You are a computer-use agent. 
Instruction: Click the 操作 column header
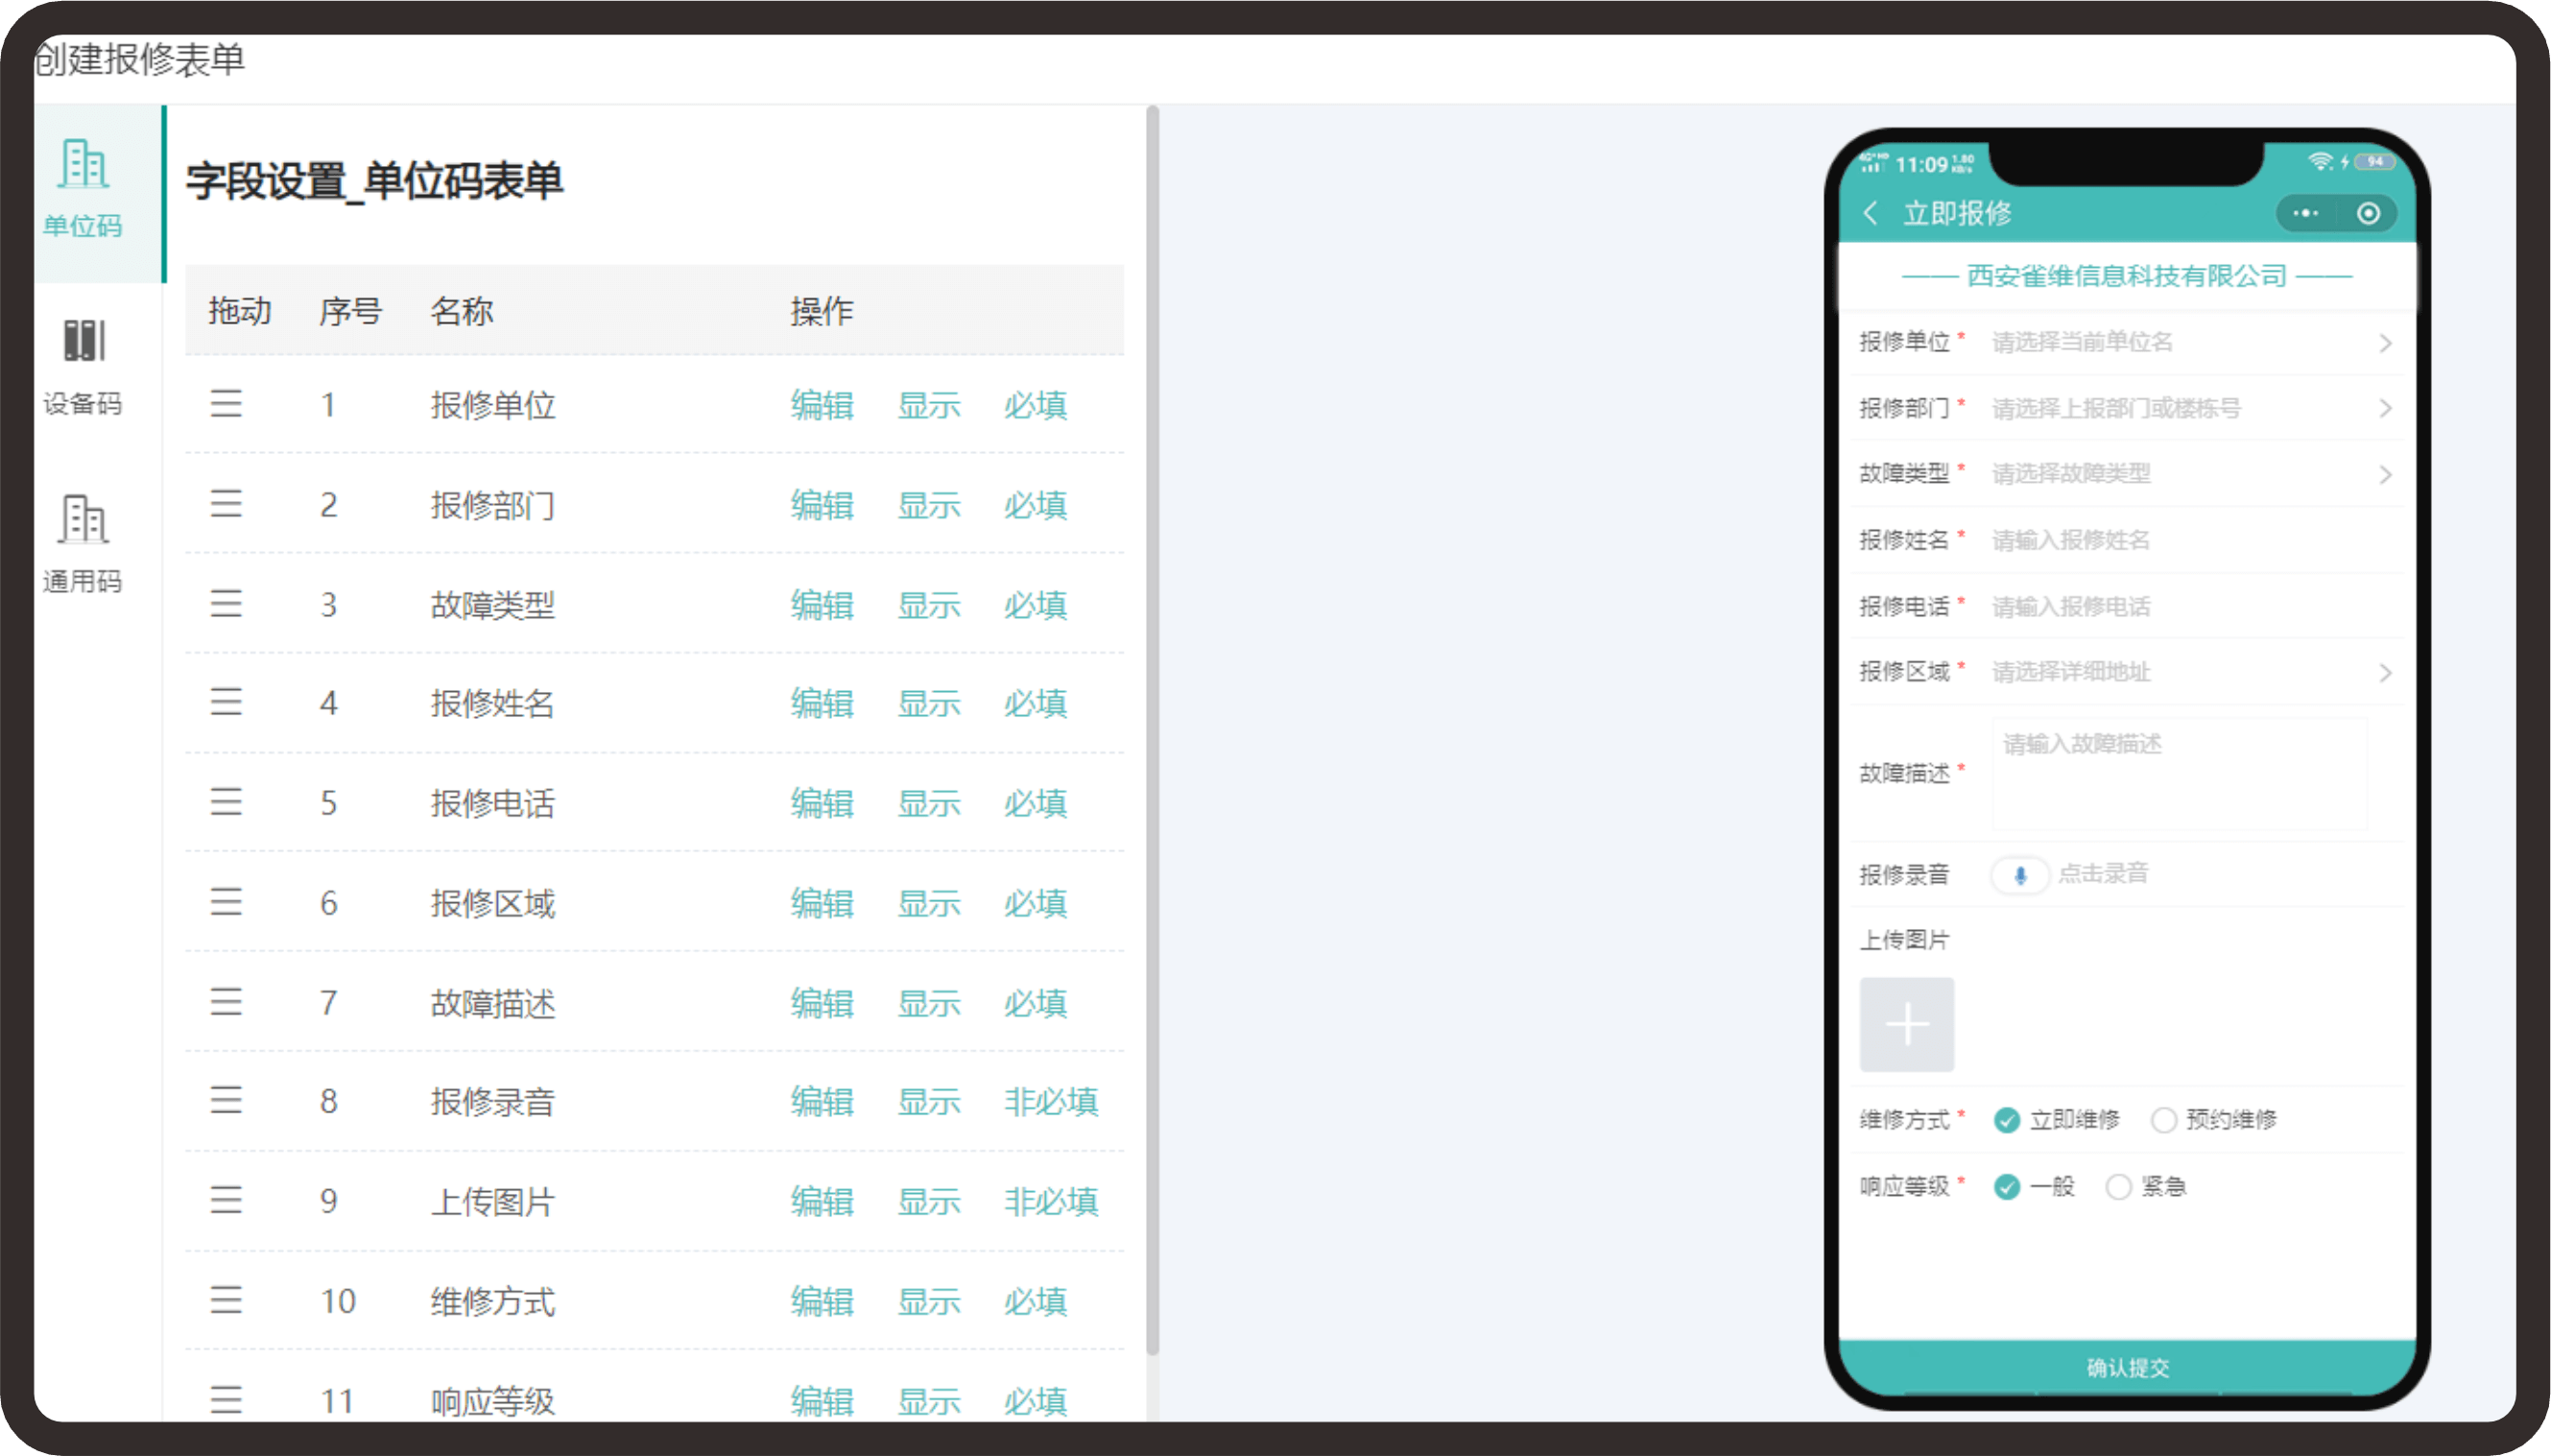click(x=822, y=311)
